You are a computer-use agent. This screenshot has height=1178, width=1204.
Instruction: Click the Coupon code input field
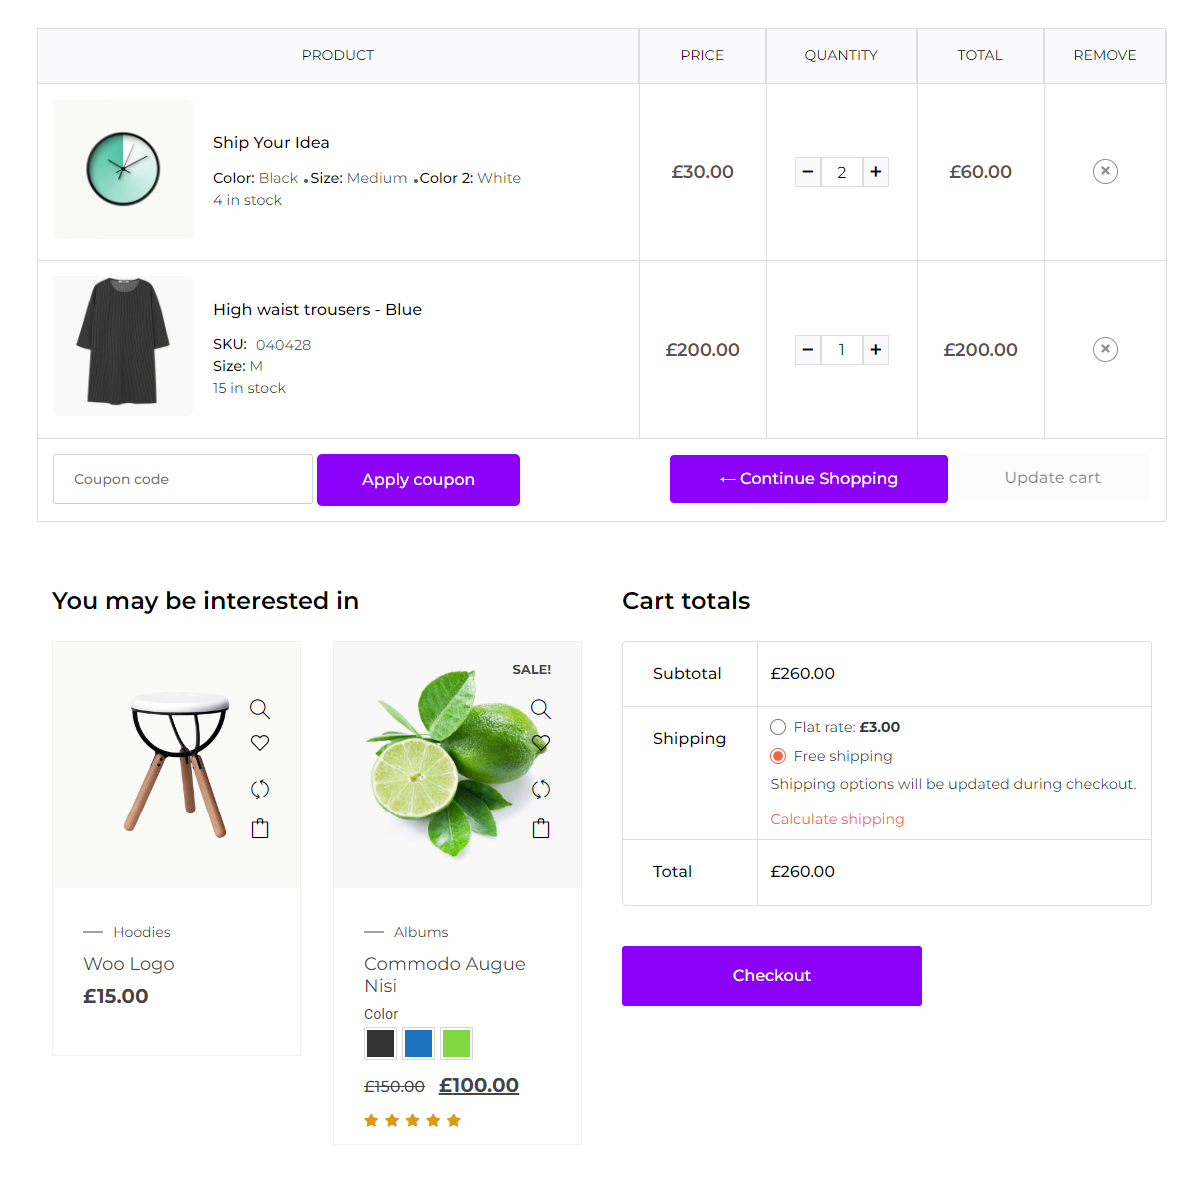click(183, 479)
